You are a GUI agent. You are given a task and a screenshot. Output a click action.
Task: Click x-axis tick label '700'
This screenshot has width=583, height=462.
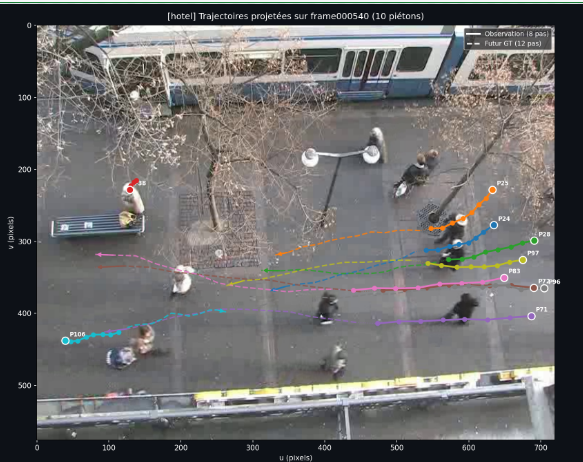[540, 448]
